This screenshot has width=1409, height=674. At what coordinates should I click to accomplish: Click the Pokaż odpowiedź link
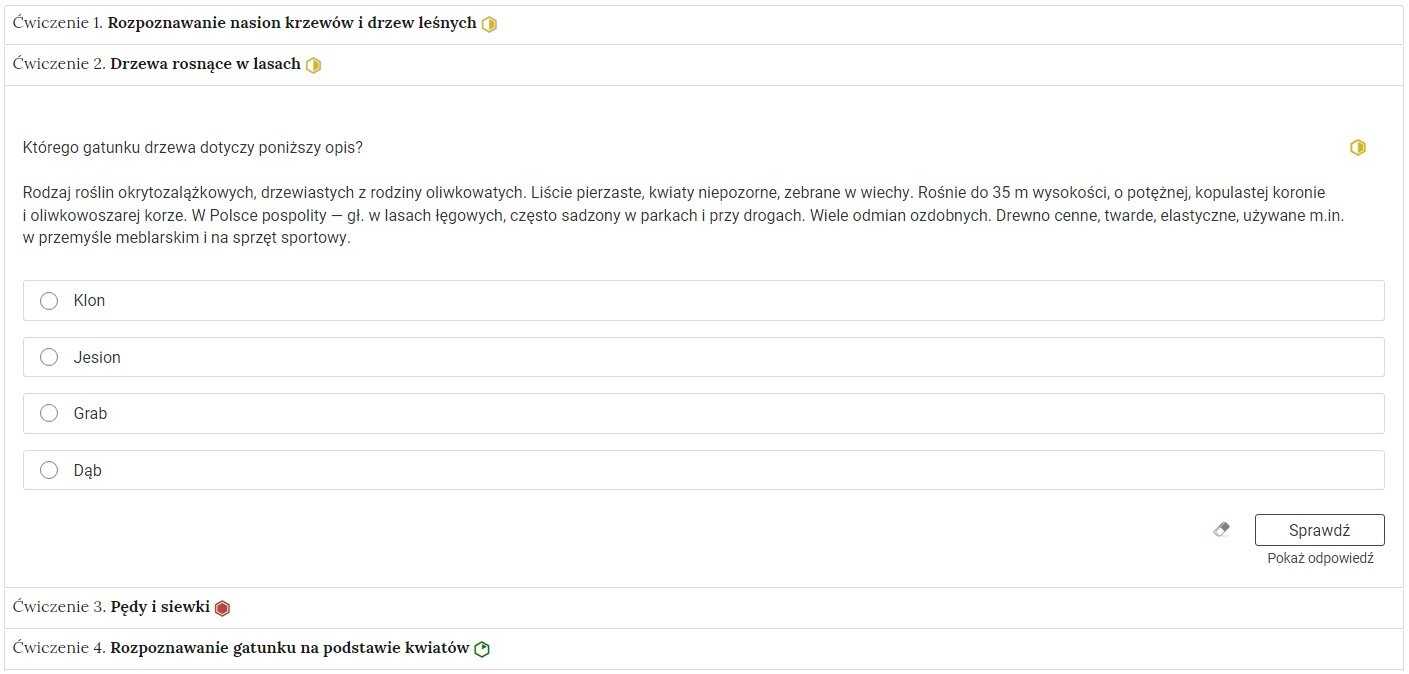click(x=1320, y=558)
